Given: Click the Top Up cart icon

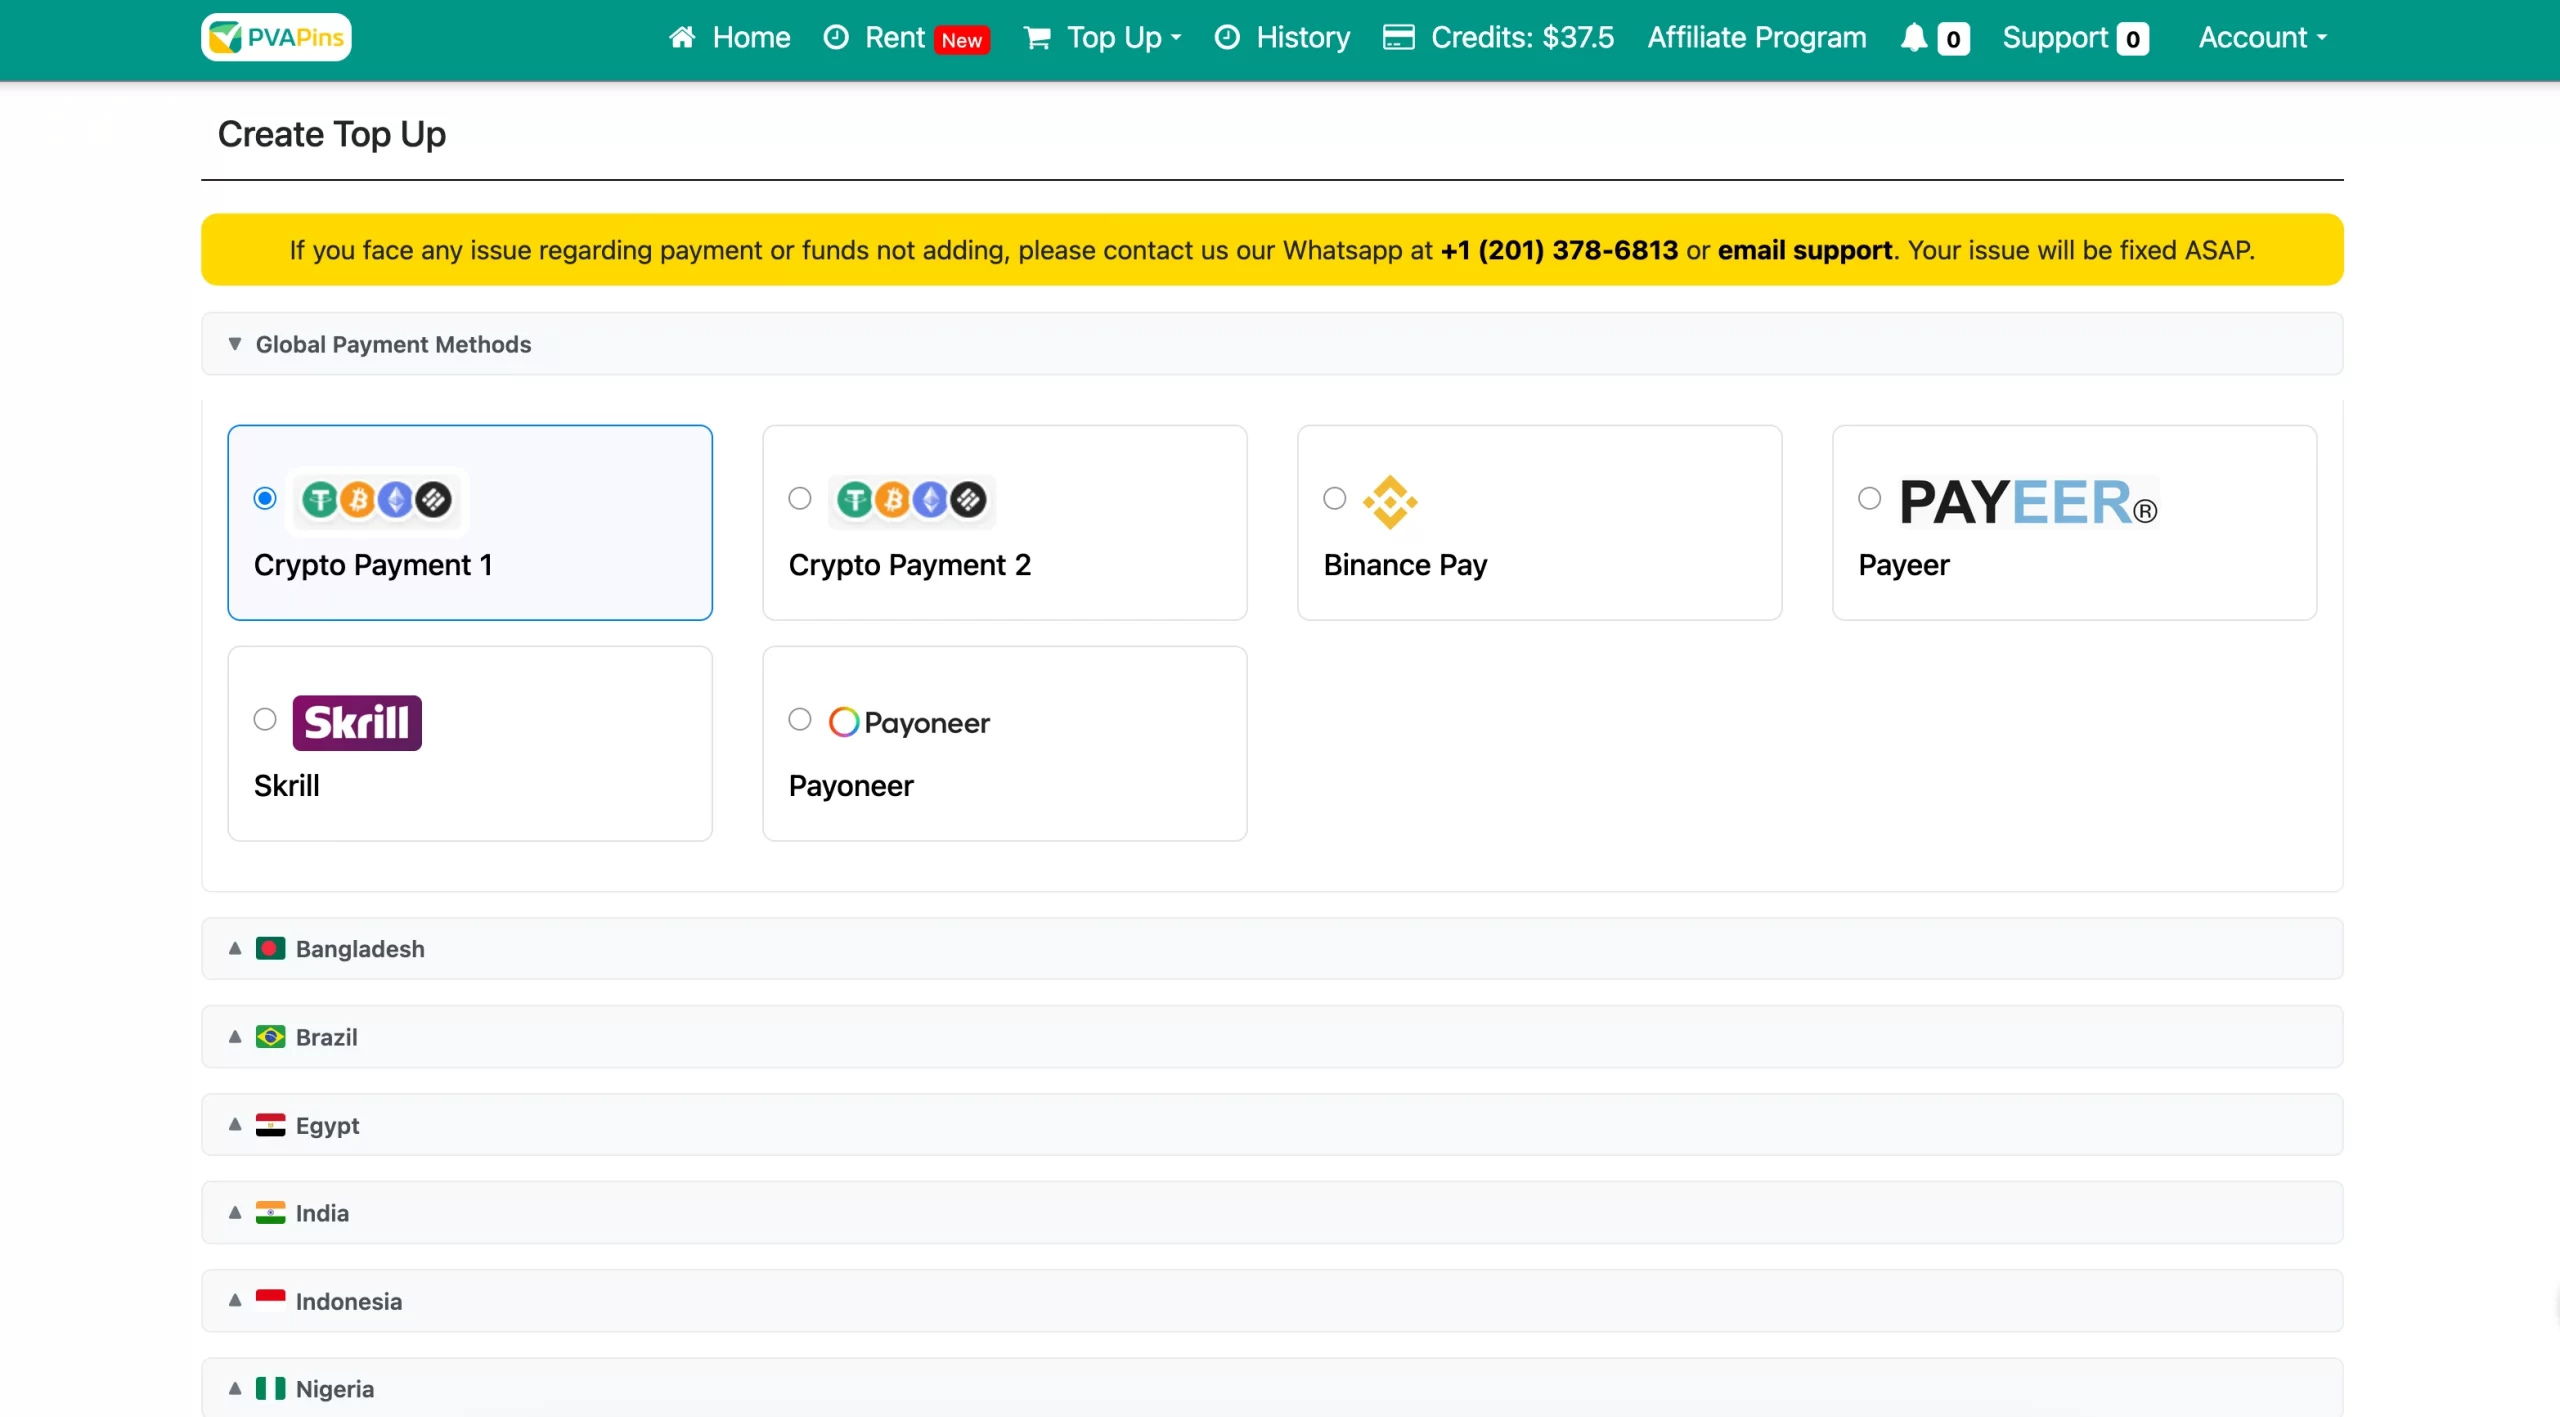Looking at the screenshot, I should click(x=1037, y=38).
